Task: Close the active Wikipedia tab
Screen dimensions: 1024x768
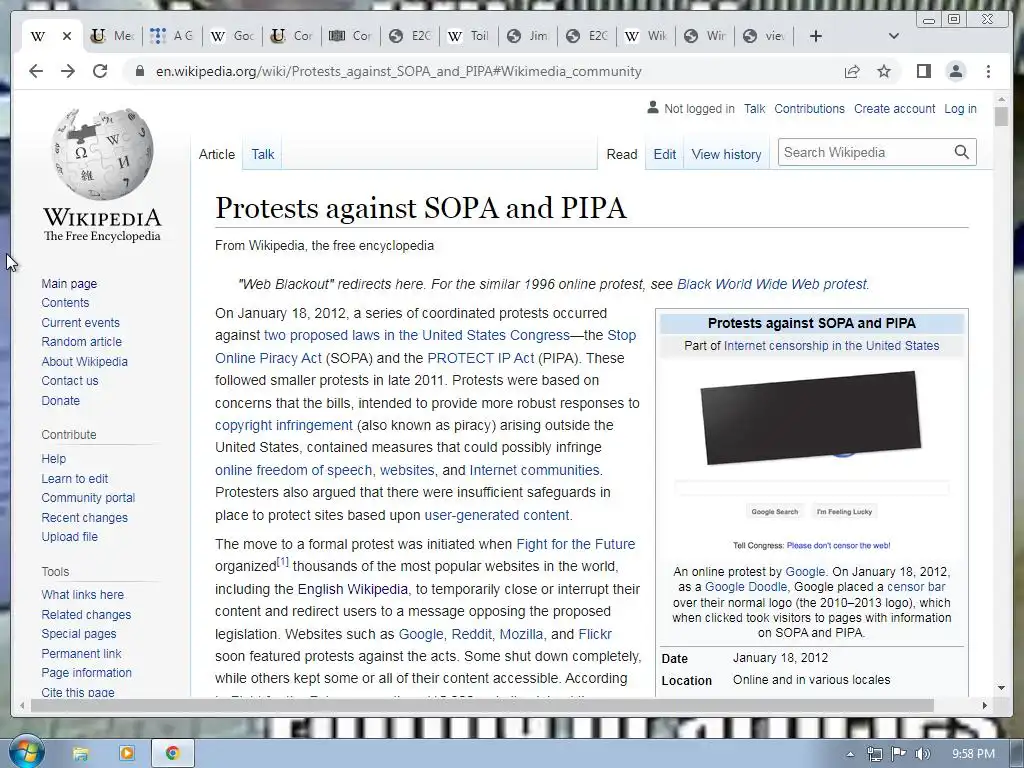Action: click(x=67, y=36)
